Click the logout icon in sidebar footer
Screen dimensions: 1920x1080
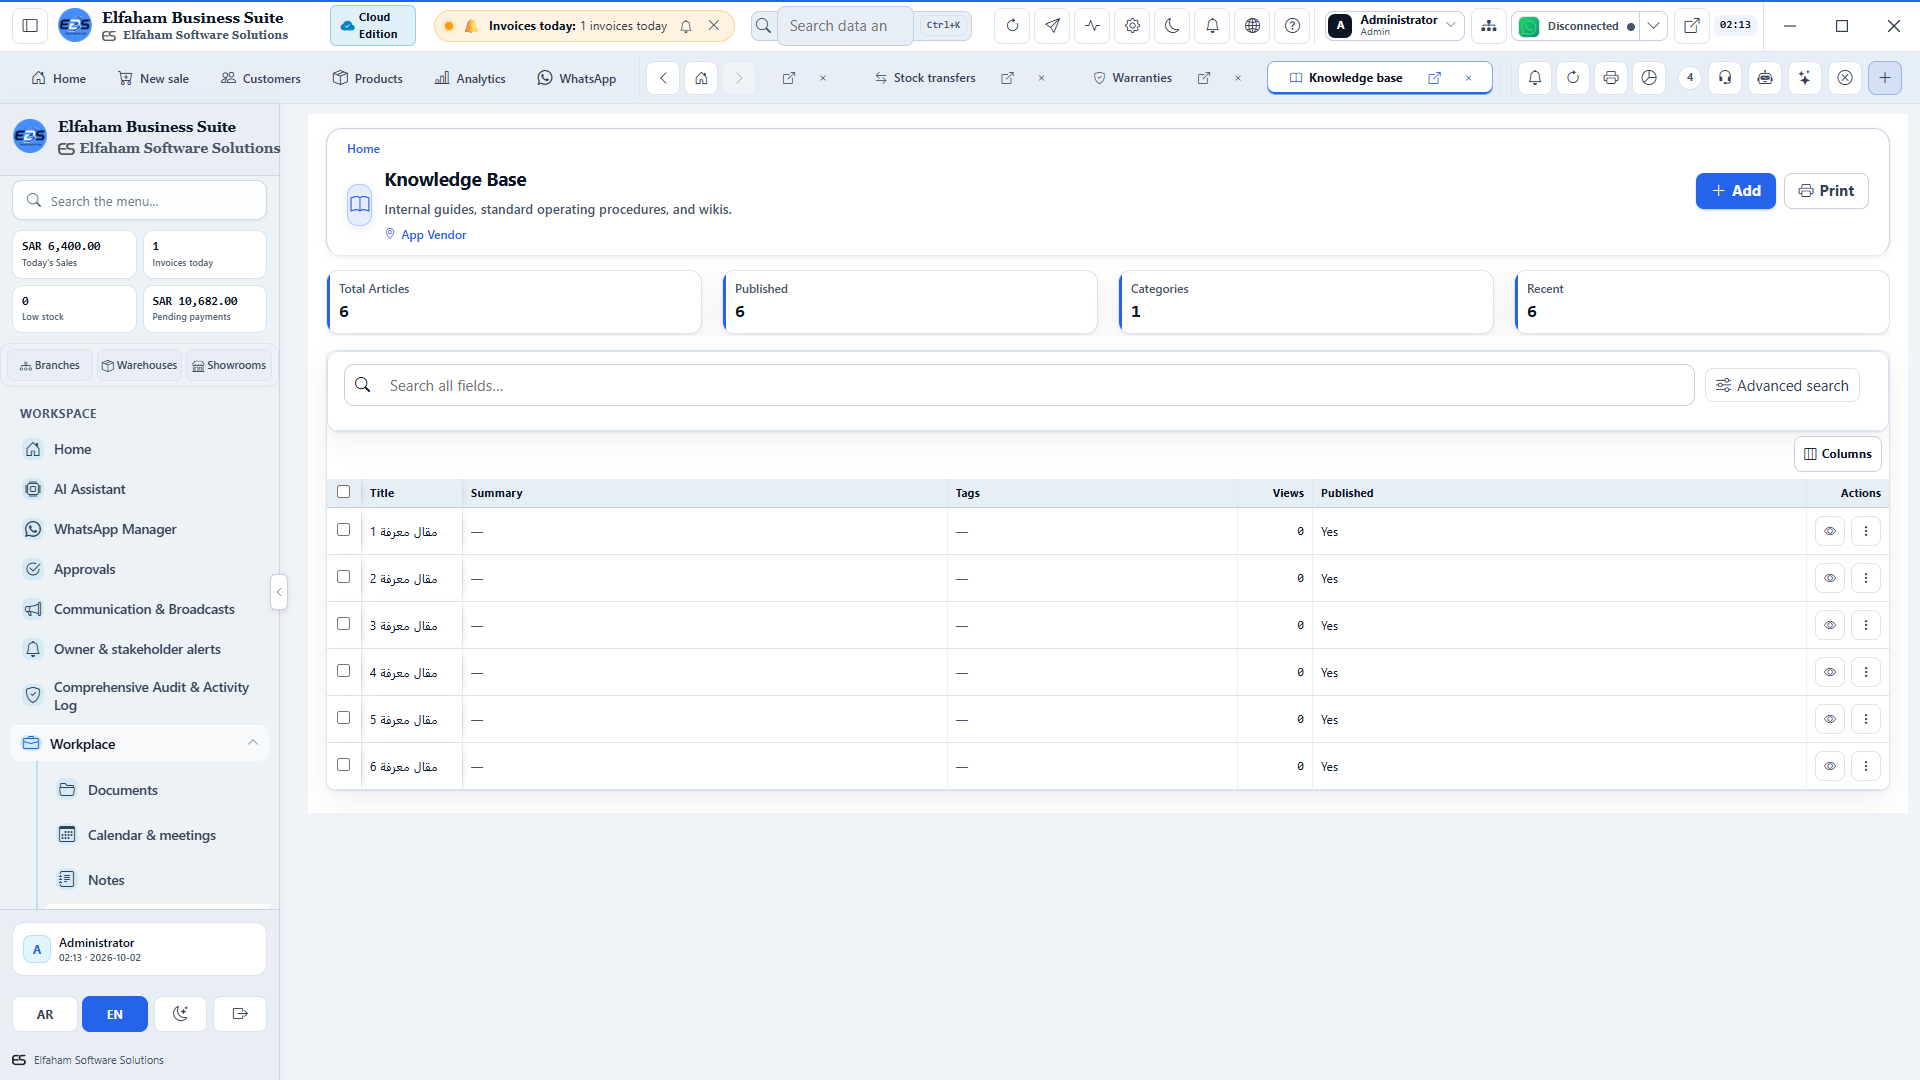pos(240,1014)
